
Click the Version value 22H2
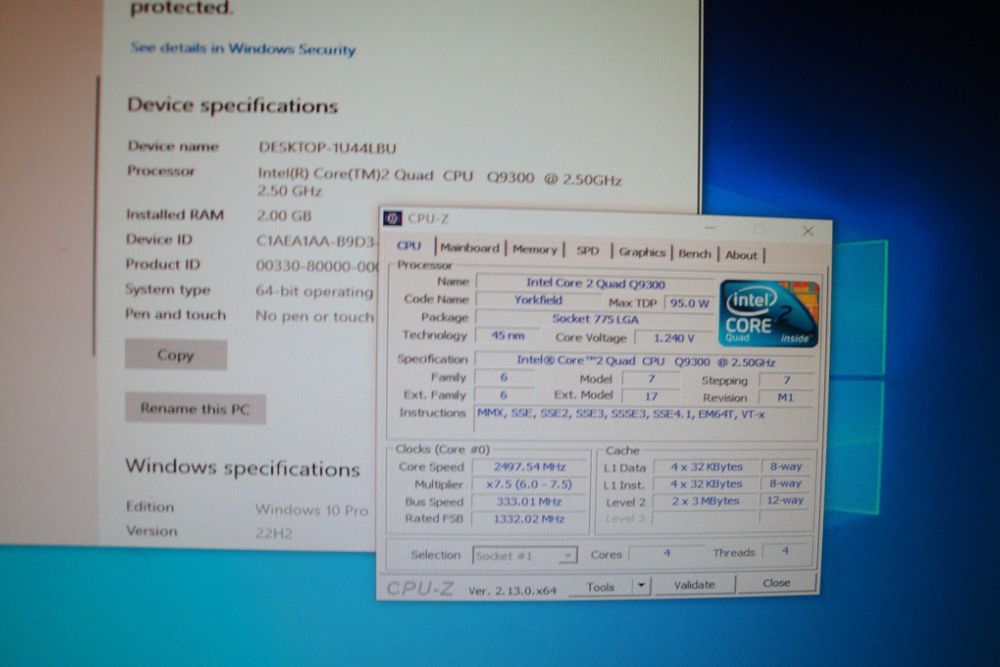[x=274, y=533]
